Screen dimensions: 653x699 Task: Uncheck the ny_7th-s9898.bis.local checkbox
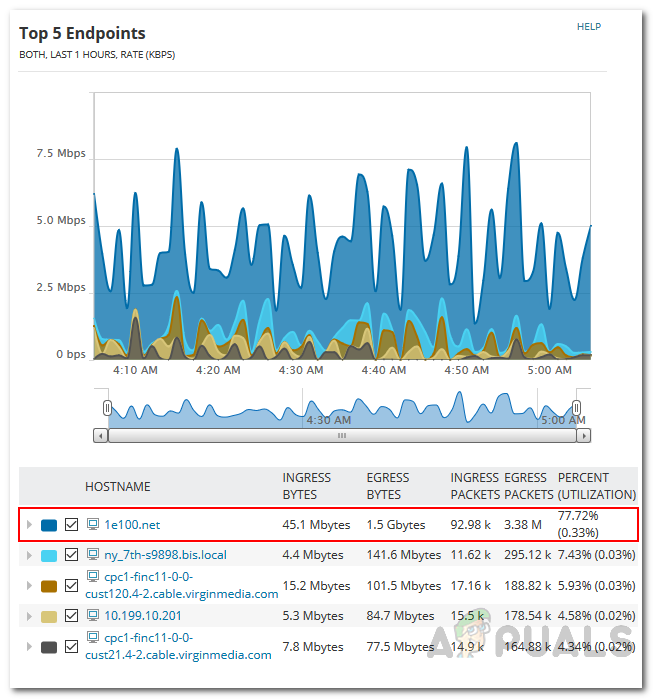tap(71, 555)
